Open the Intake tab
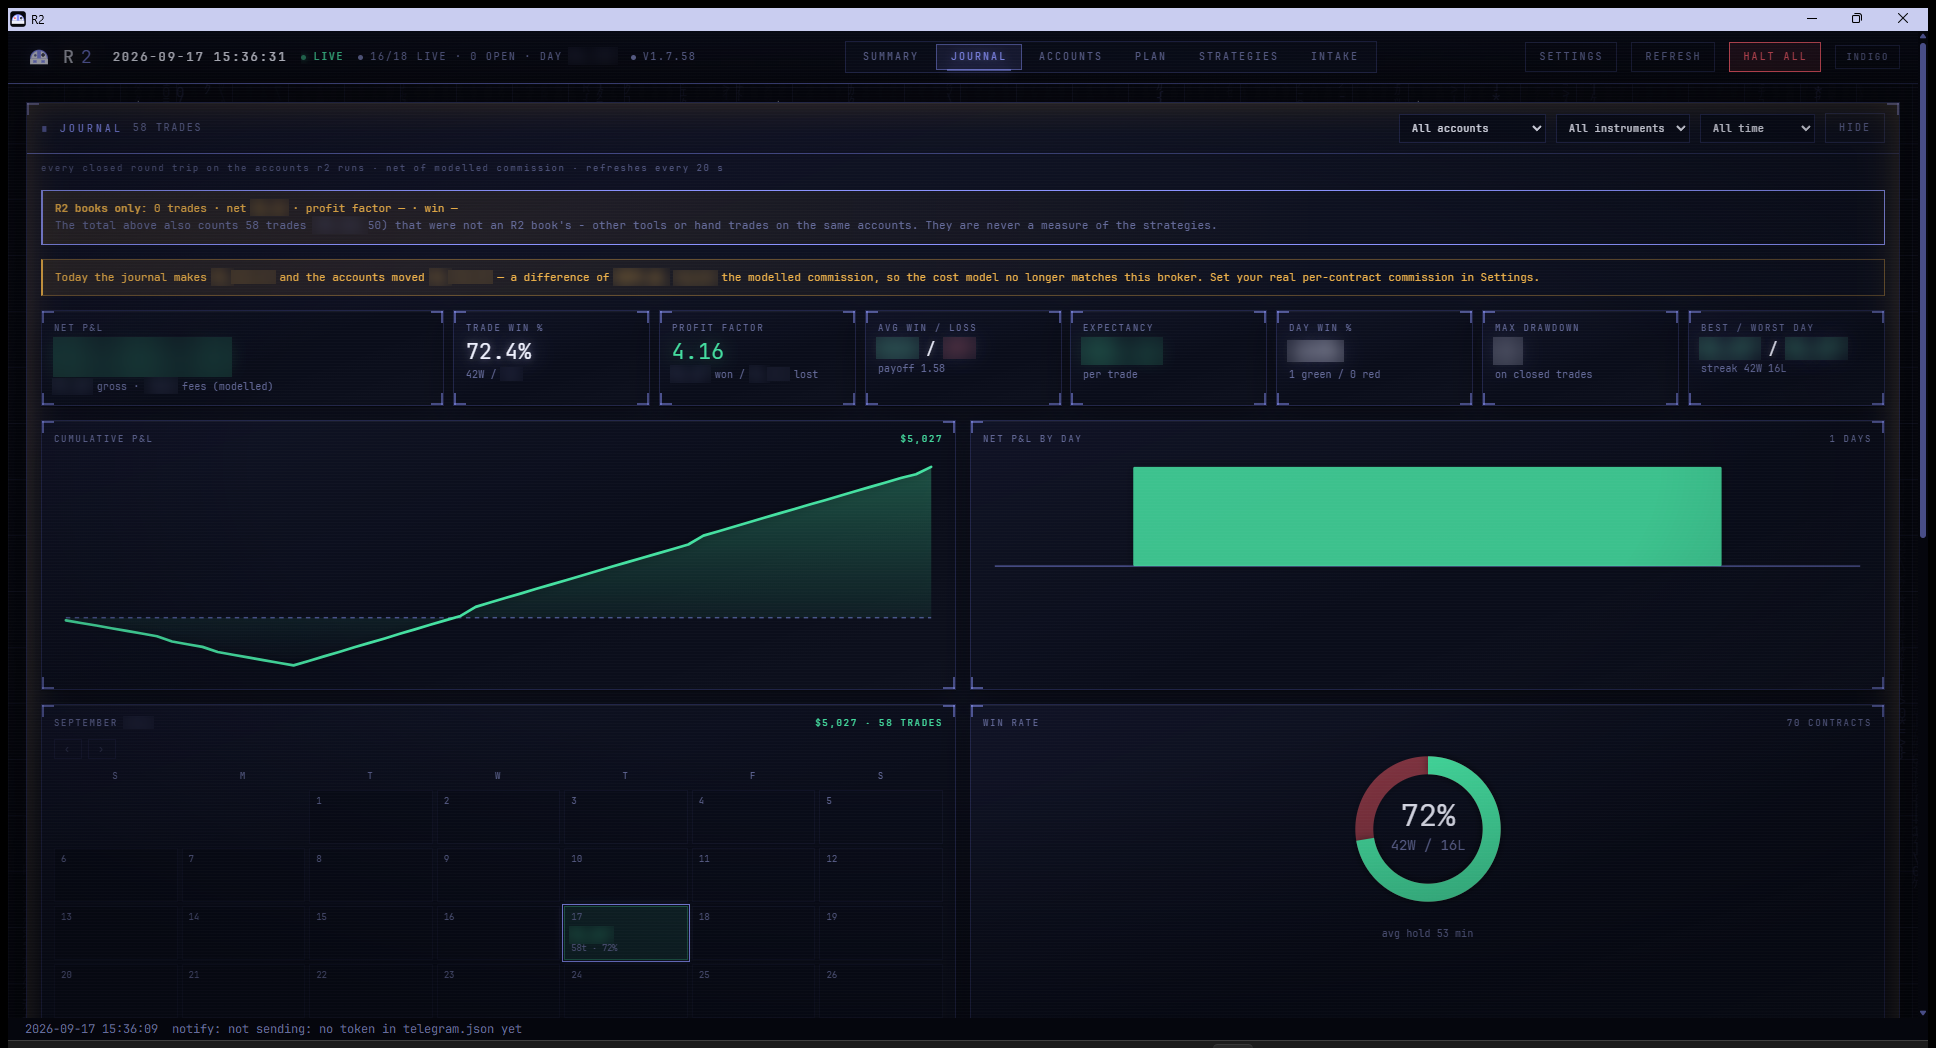This screenshot has width=1936, height=1048. (x=1334, y=57)
